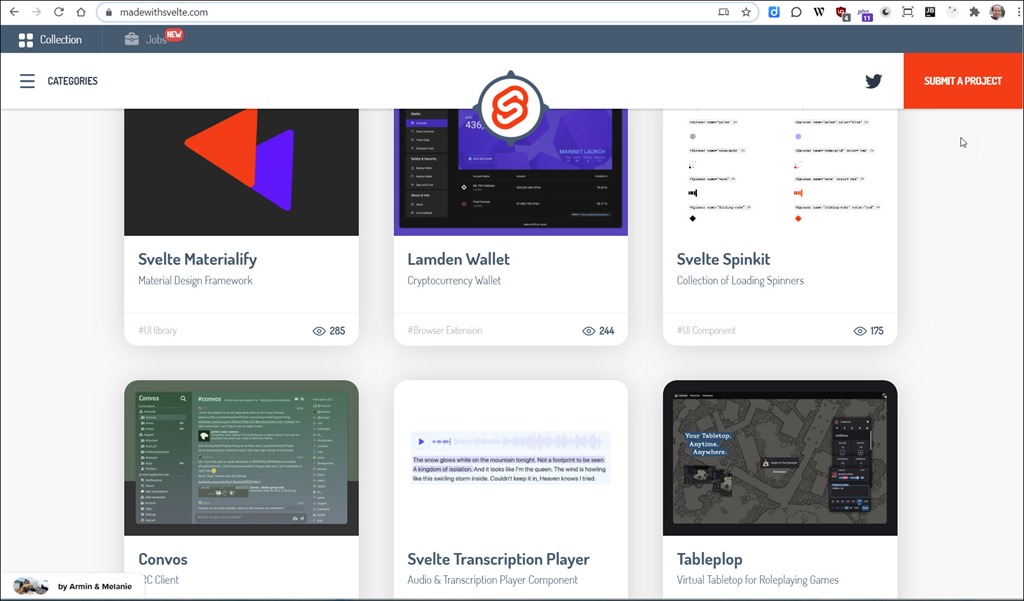Open the JetBrains JB extension
1024x601 pixels.
coord(930,12)
